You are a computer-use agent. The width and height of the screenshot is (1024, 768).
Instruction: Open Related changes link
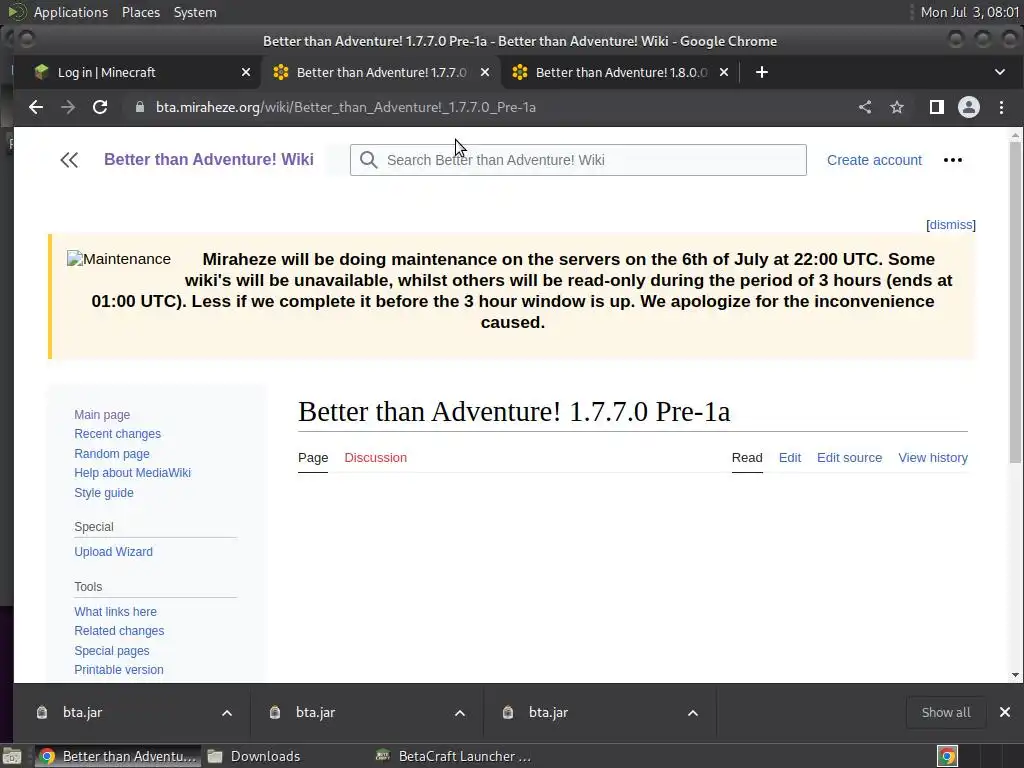pyautogui.click(x=119, y=631)
